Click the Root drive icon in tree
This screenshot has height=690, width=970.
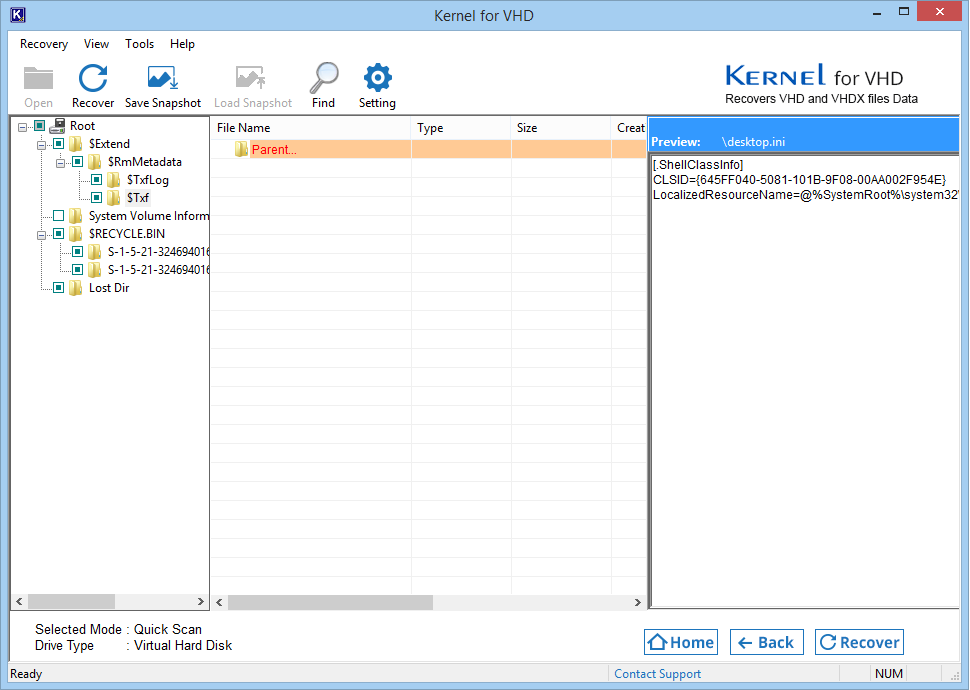tap(58, 126)
